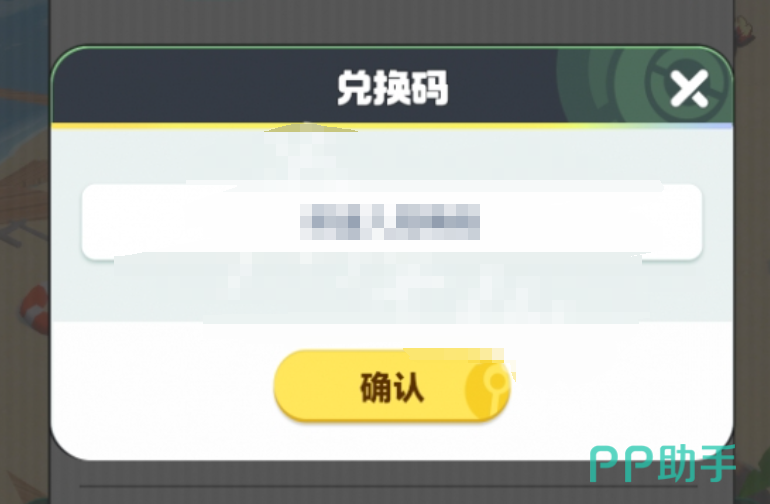Click the dark header bar left of title
Screen dimensions: 770x504
(x=194, y=86)
